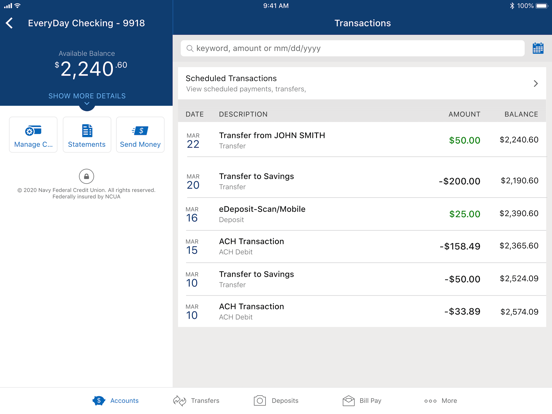Tap the More dots icon
The image size is (552, 414).
(430, 401)
